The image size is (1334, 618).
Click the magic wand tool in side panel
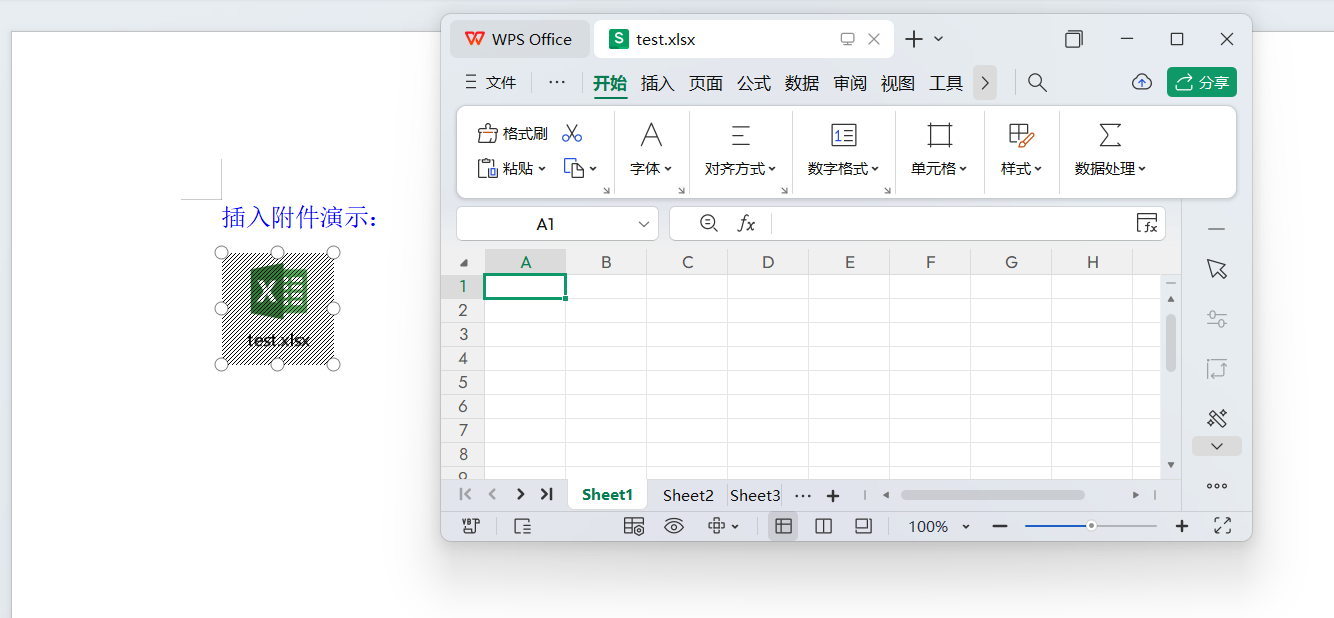tap(1216, 418)
